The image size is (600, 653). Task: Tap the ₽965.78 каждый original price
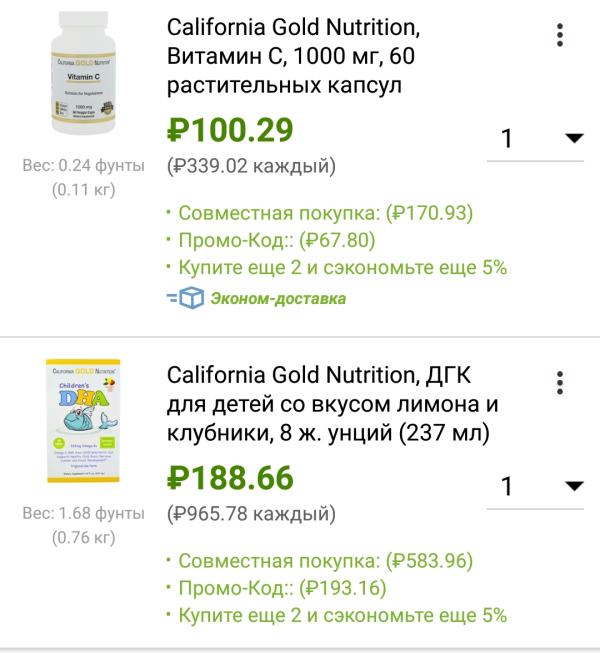(251, 514)
